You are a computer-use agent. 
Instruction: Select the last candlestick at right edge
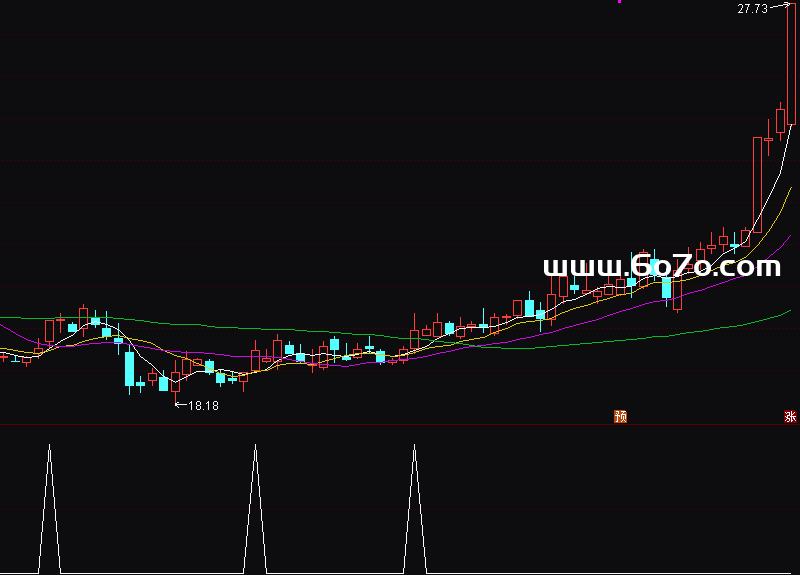point(791,65)
